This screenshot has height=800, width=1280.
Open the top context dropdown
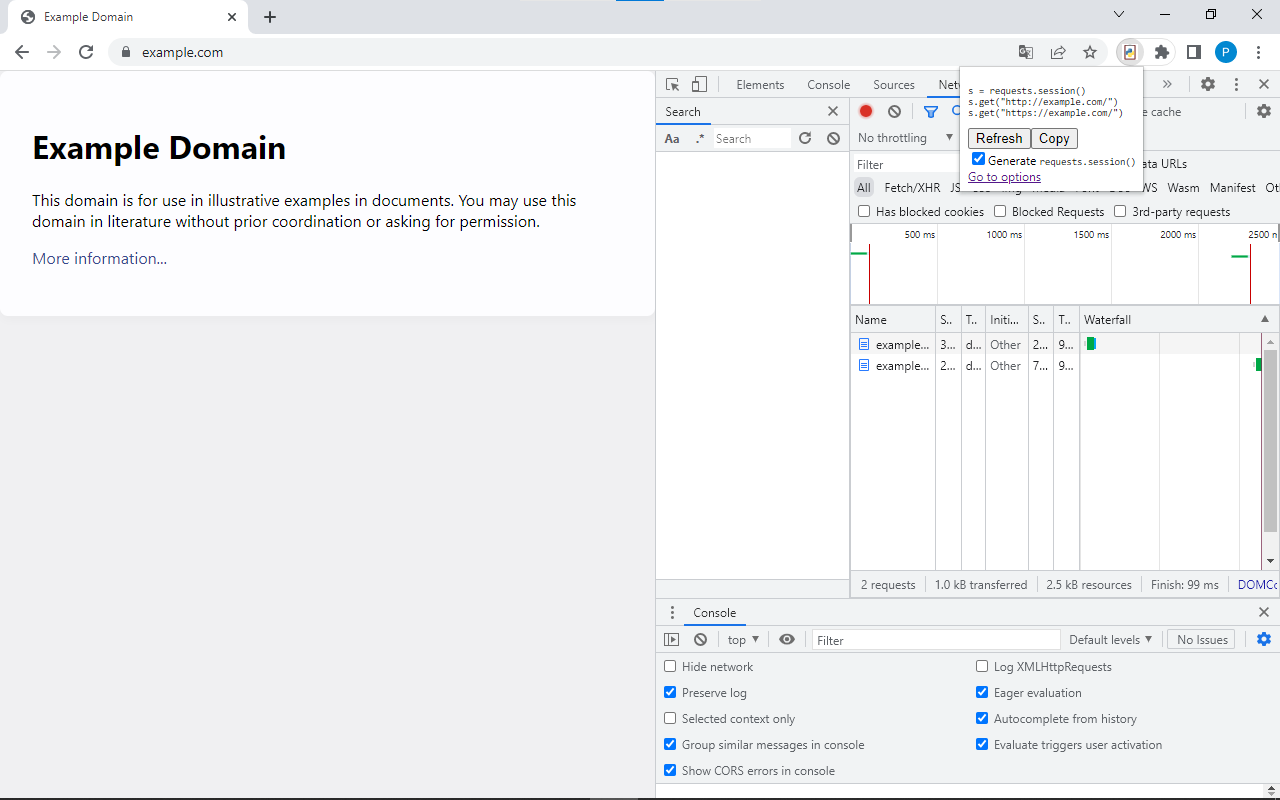[743, 639]
